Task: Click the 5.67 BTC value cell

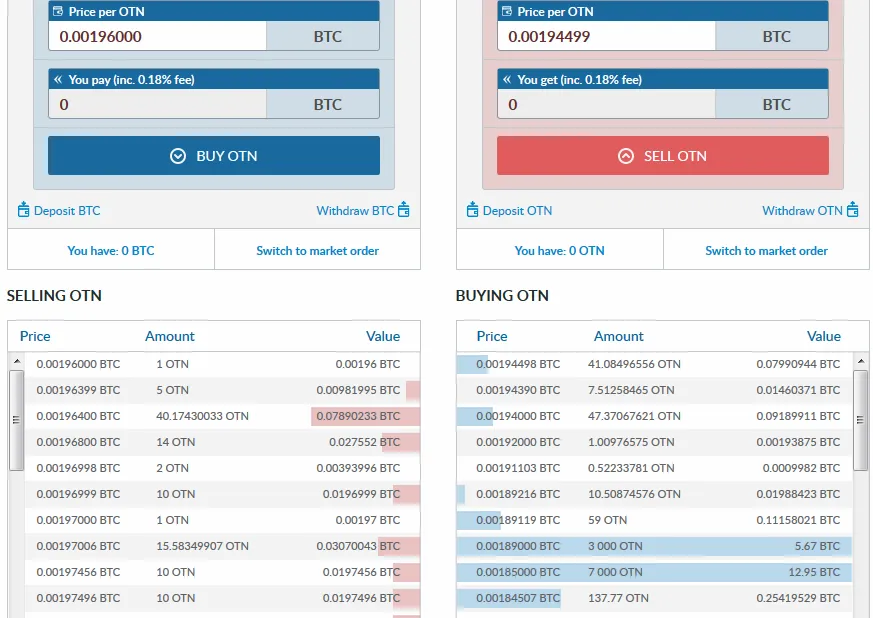Action: (817, 546)
